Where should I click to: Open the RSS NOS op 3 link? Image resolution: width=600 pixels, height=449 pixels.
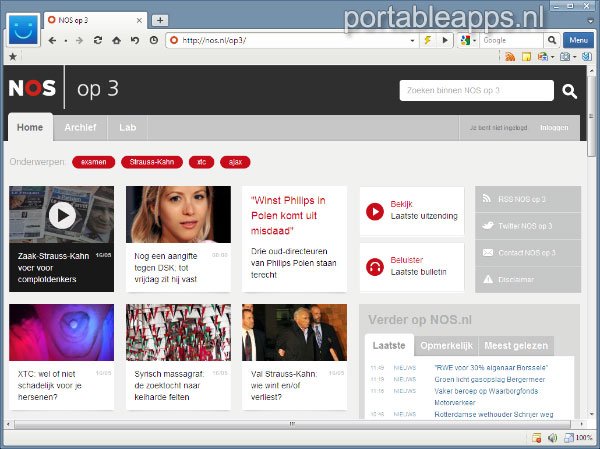click(x=528, y=199)
